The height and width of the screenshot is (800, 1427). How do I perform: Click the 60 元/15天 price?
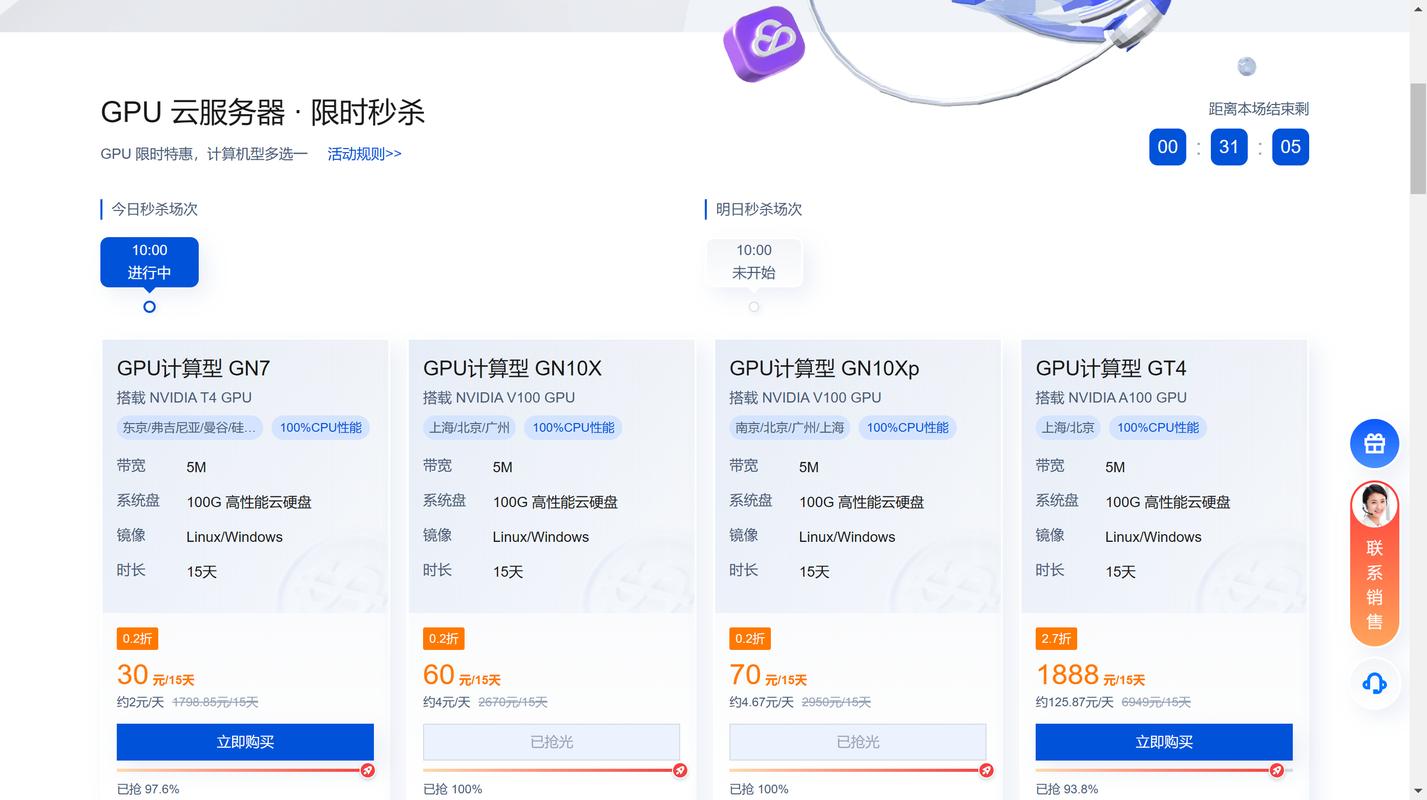(x=462, y=676)
